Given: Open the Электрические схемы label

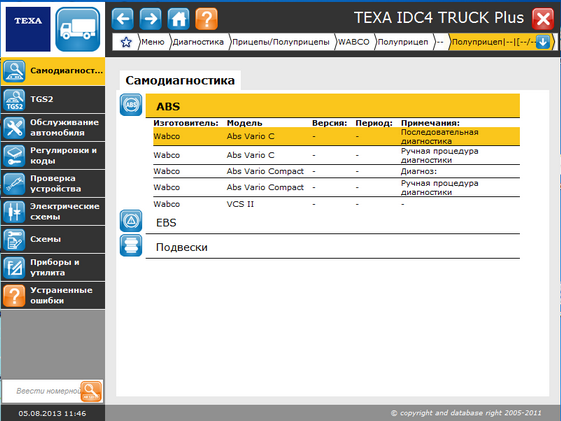Looking at the screenshot, I should (x=65, y=212).
